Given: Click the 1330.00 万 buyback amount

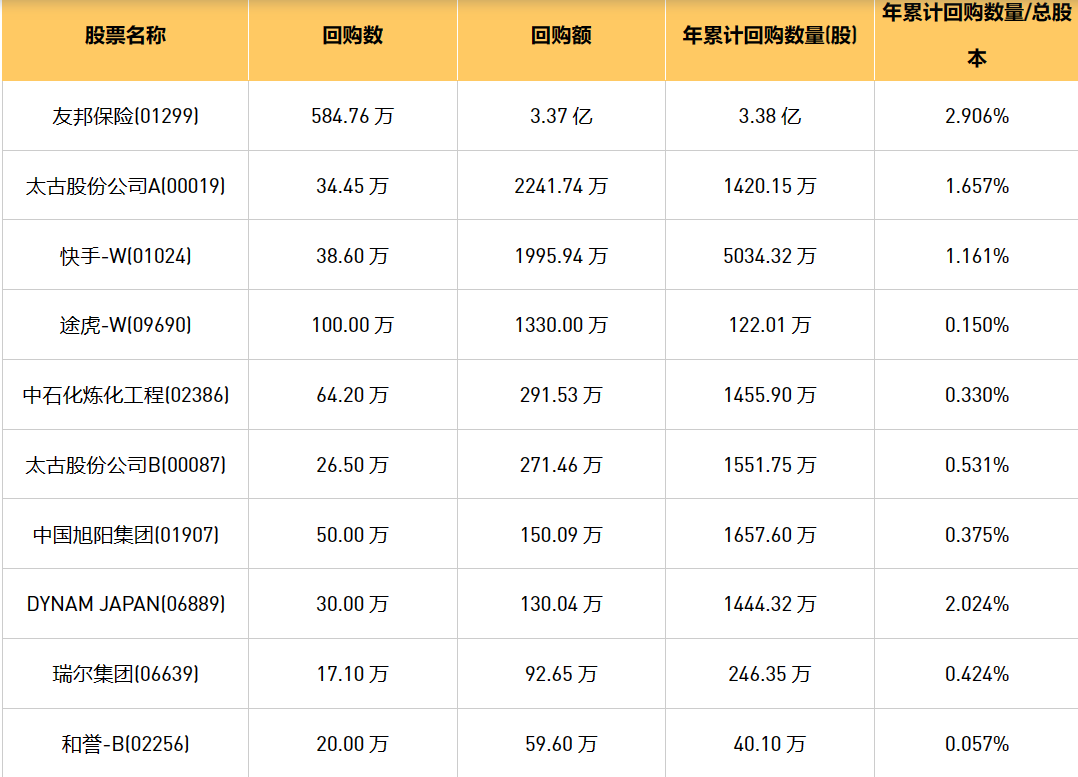Looking at the screenshot, I should (561, 325).
